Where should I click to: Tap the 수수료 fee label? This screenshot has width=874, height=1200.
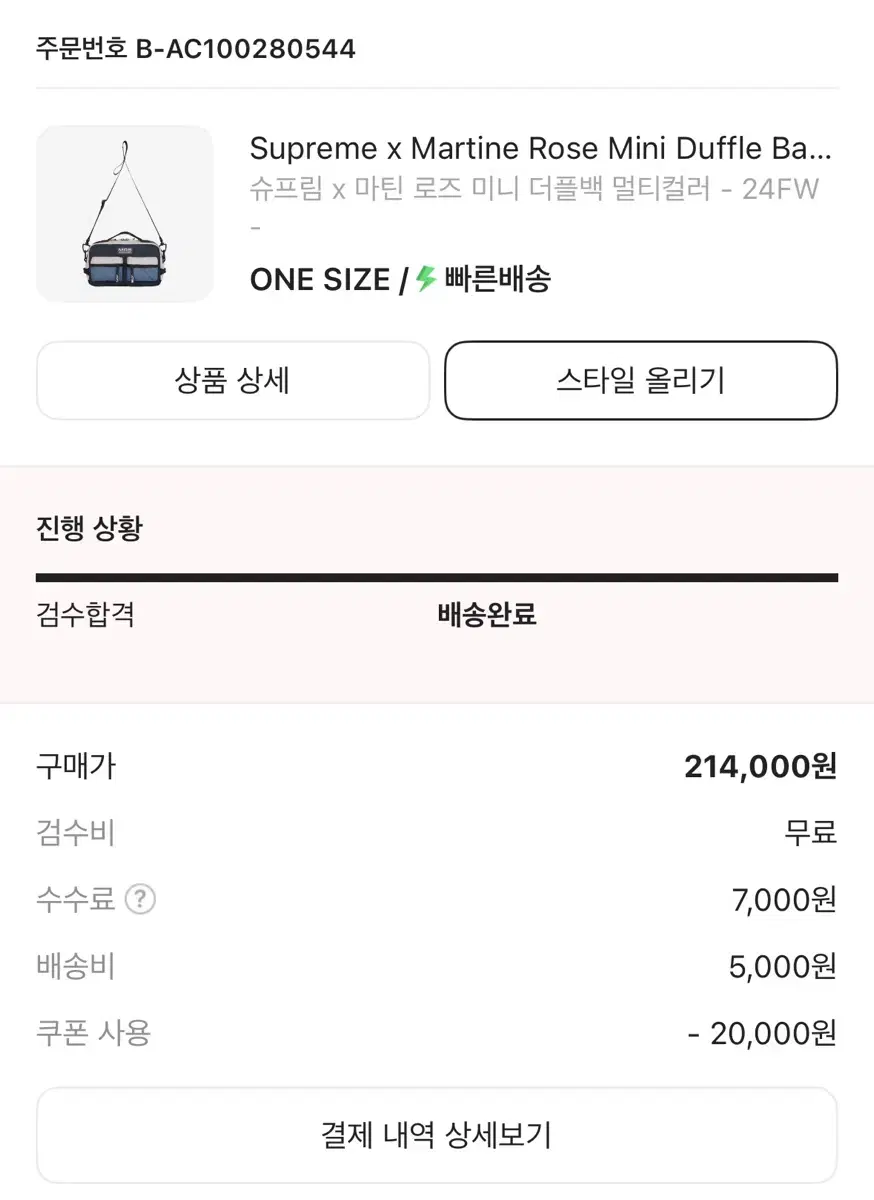click(x=75, y=900)
